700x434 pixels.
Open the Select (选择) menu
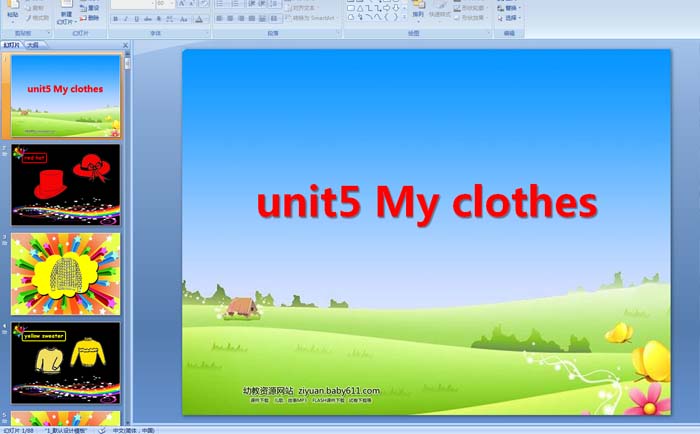pyautogui.click(x=508, y=18)
